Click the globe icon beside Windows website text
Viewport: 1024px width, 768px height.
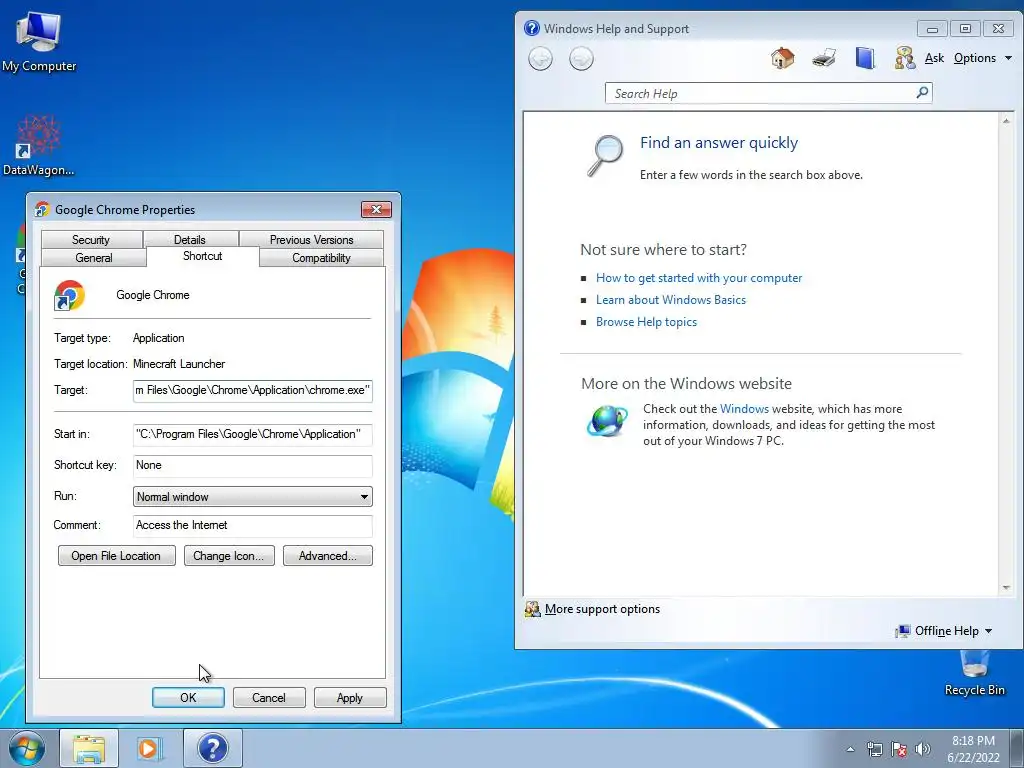pos(607,421)
